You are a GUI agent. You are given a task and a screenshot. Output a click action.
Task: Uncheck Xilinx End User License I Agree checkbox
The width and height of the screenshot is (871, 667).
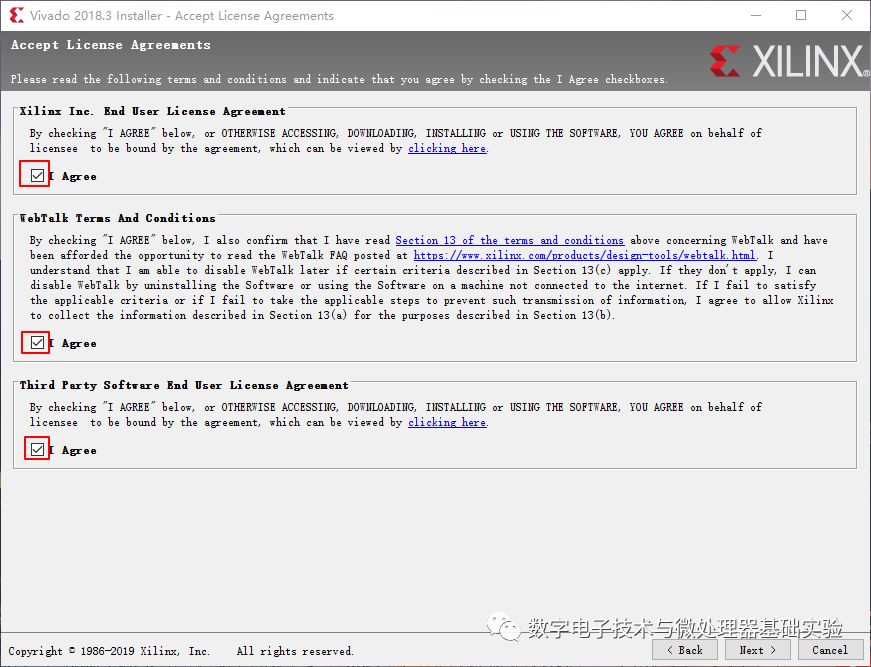point(37,176)
